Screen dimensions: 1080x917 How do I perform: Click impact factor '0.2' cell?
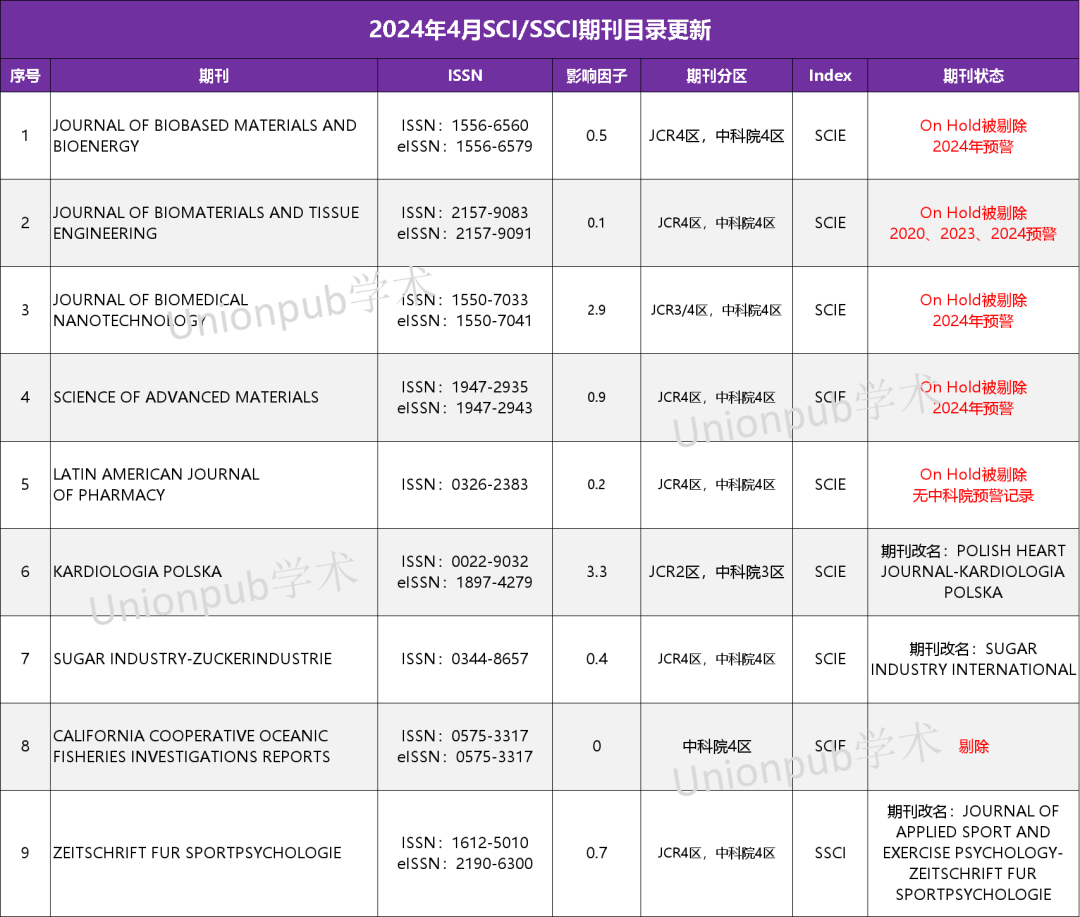(596, 484)
